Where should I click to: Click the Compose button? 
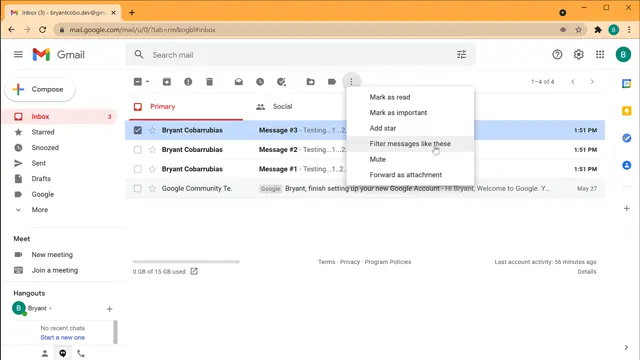coord(40,89)
